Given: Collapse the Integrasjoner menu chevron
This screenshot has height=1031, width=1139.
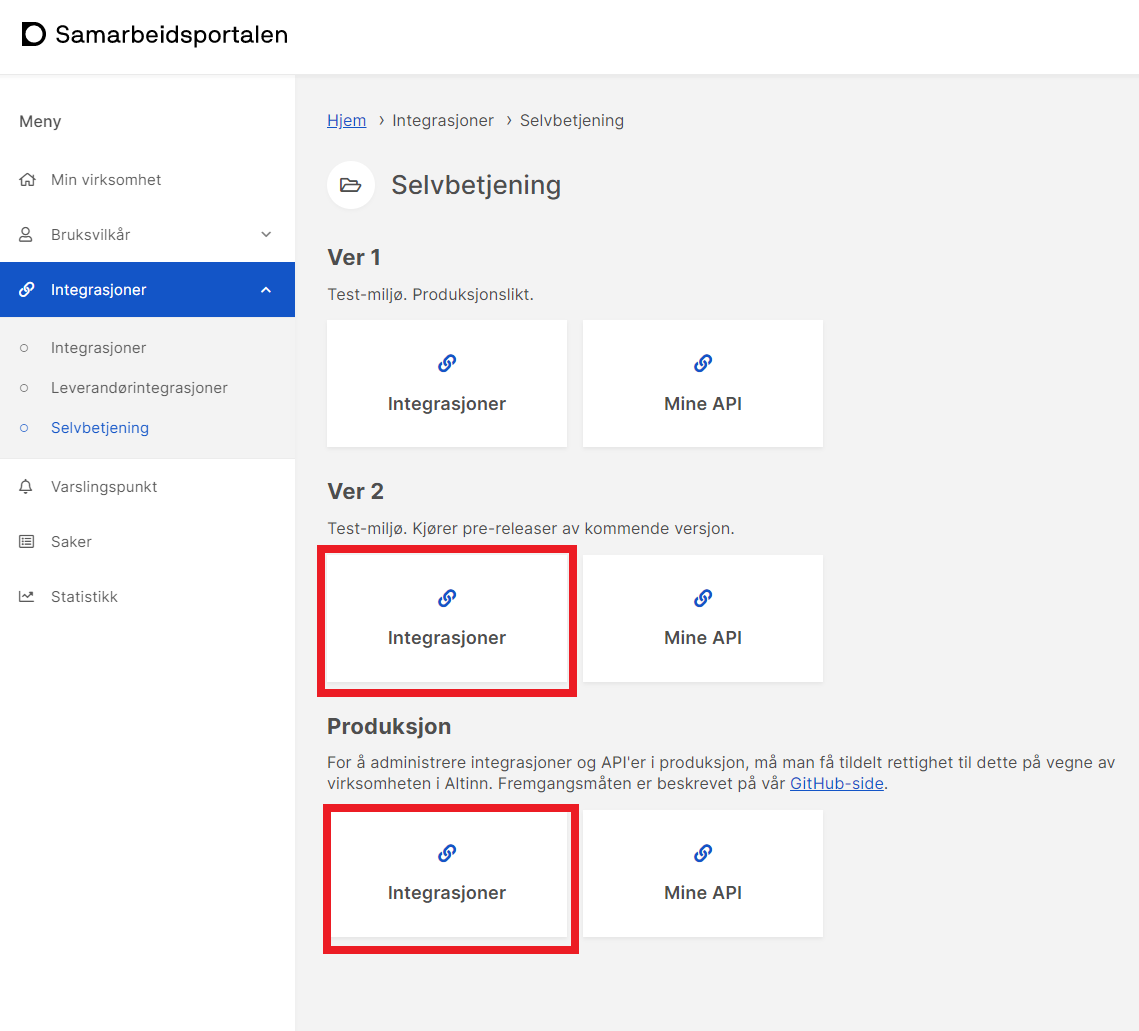Looking at the screenshot, I should click(x=266, y=290).
